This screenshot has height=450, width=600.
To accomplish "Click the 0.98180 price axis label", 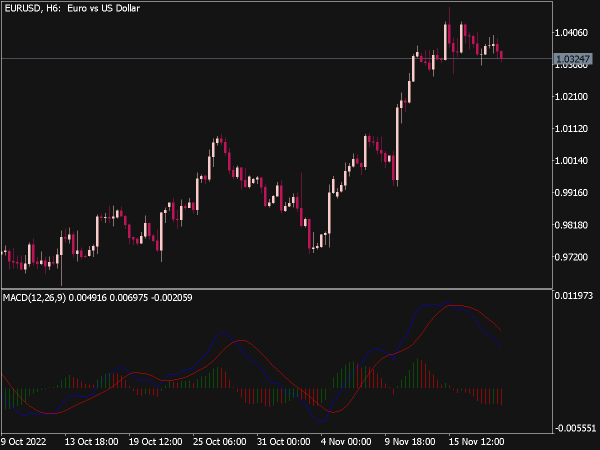I will pyautogui.click(x=571, y=225).
